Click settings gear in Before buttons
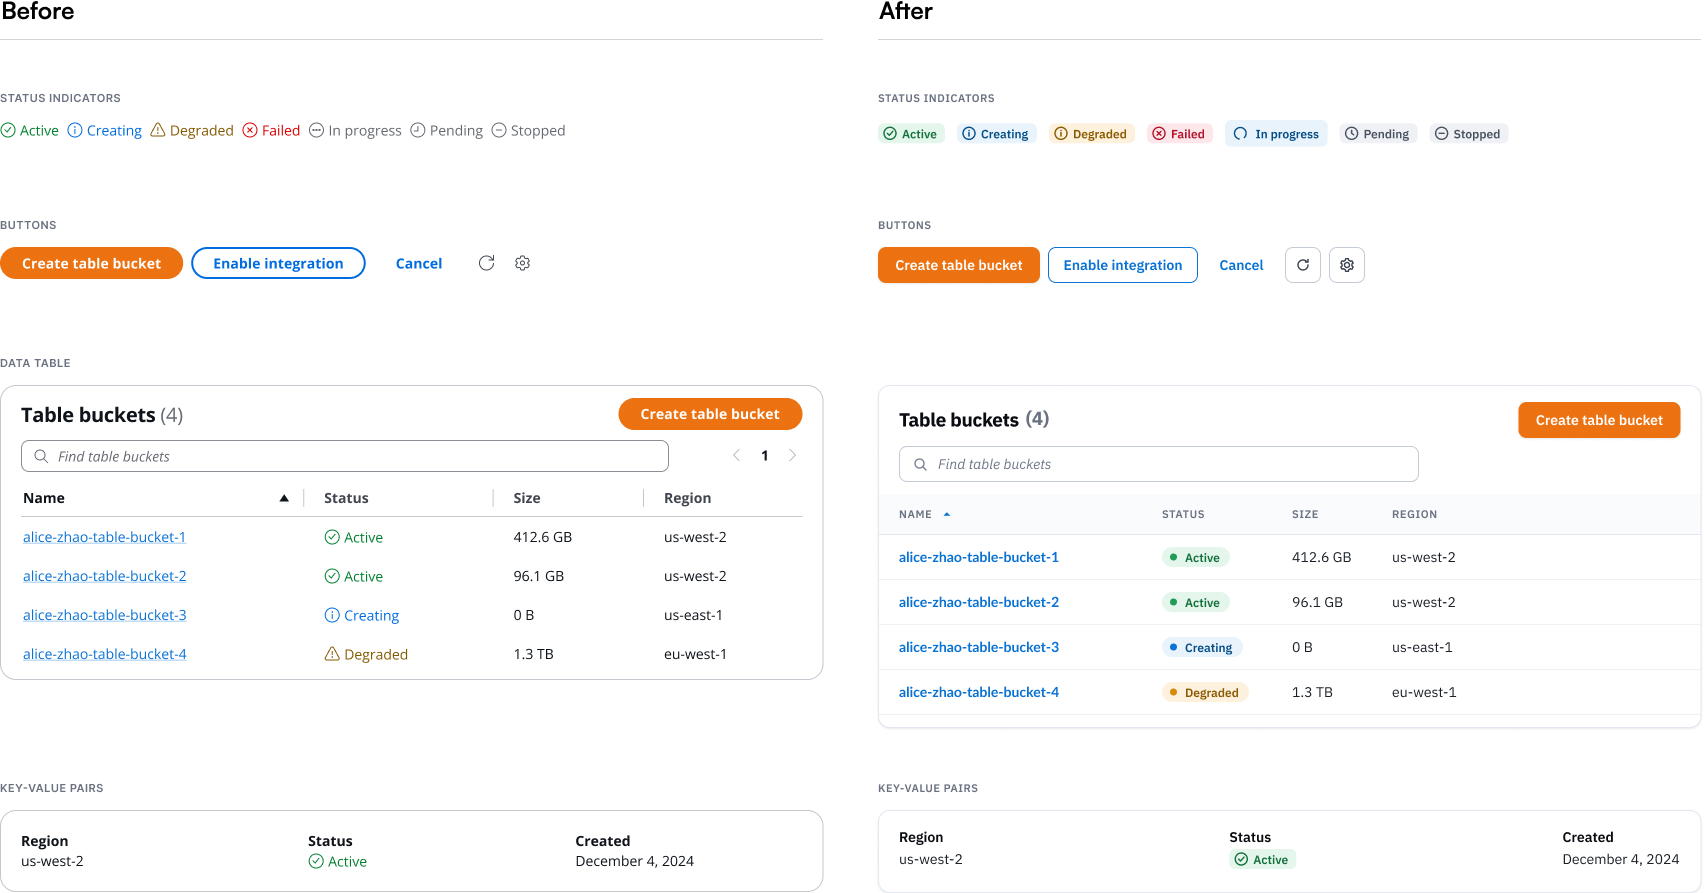The image size is (1705, 893). click(522, 263)
